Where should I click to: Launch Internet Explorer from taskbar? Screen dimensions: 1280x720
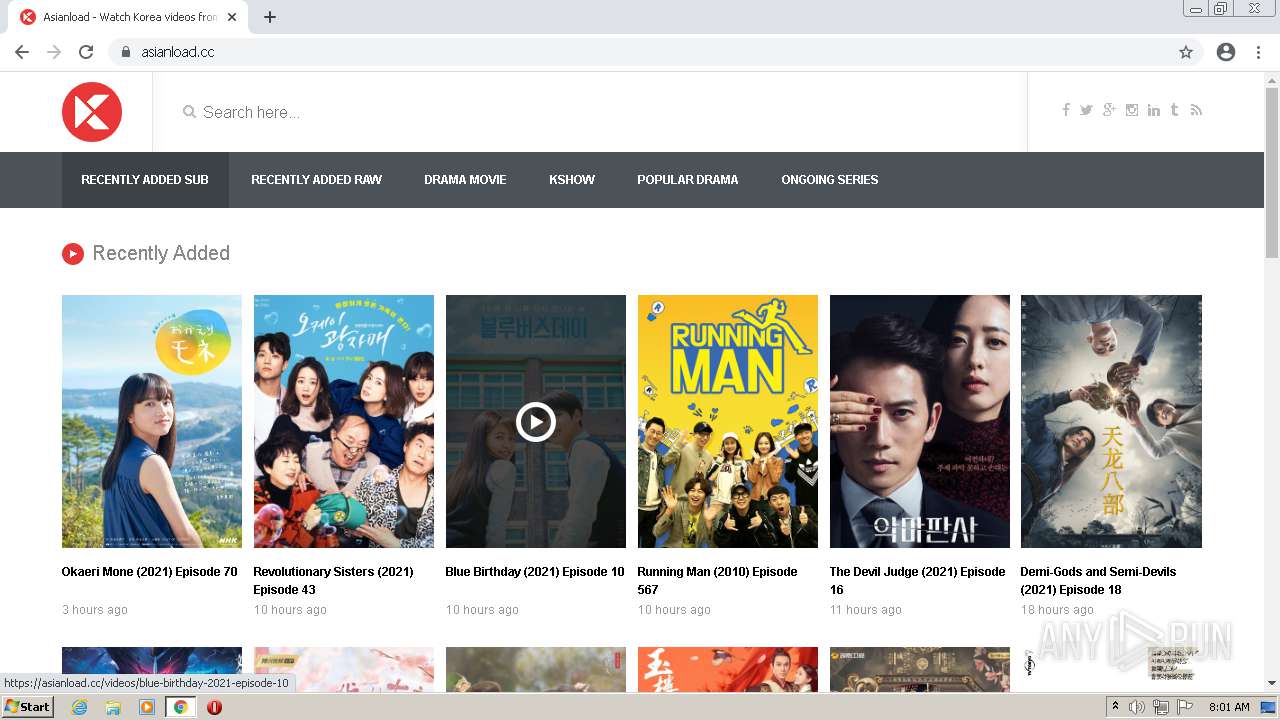pyautogui.click(x=79, y=707)
